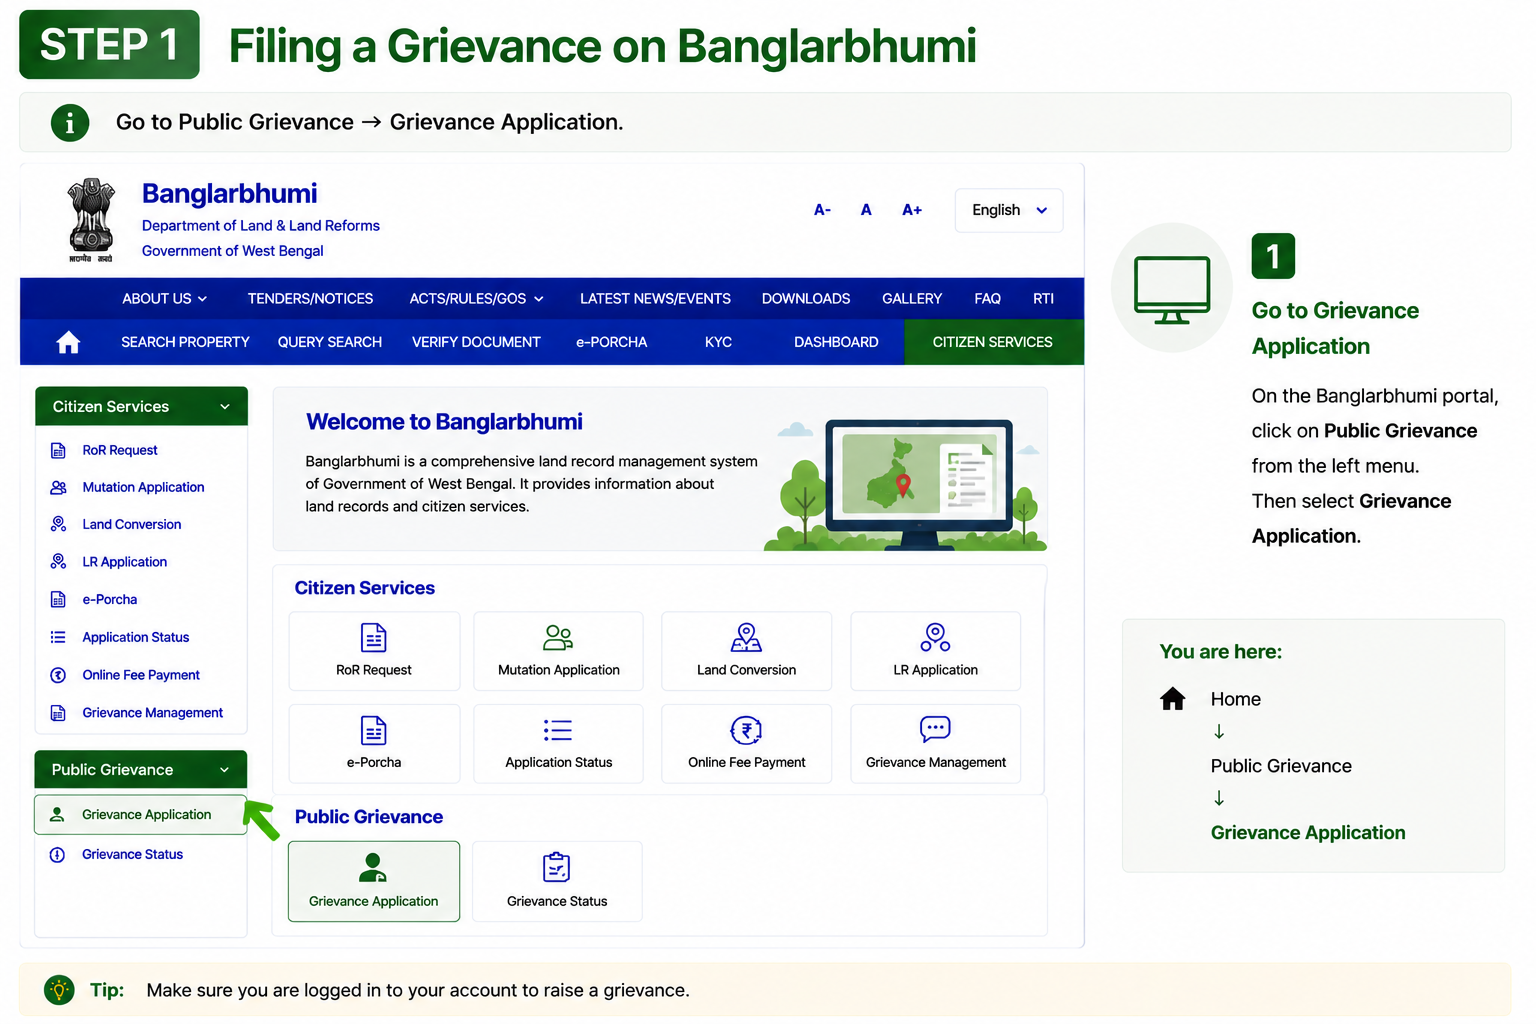1536x1024 pixels.
Task: Open the Mutation Application card icon
Action: (558, 637)
